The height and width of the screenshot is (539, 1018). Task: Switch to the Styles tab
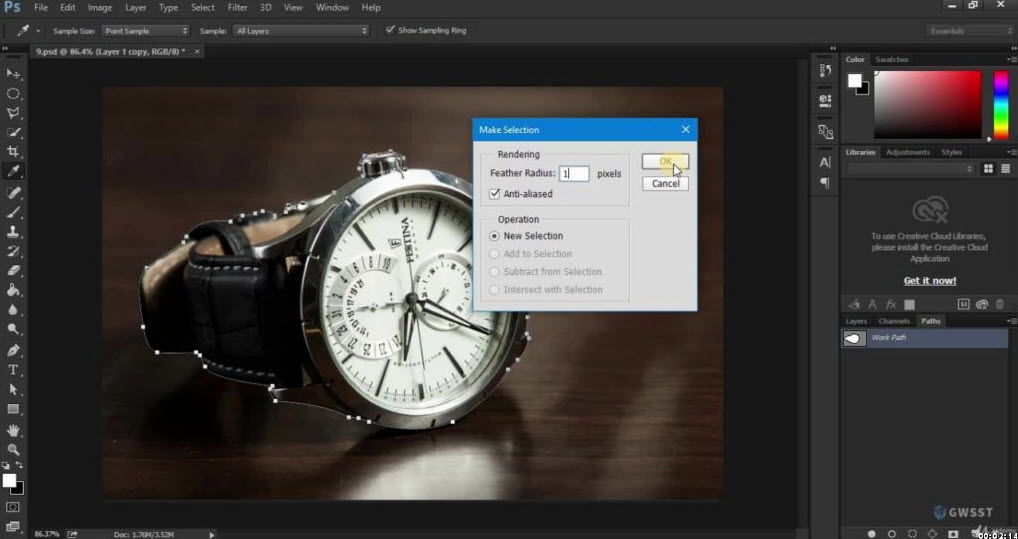[x=952, y=152]
